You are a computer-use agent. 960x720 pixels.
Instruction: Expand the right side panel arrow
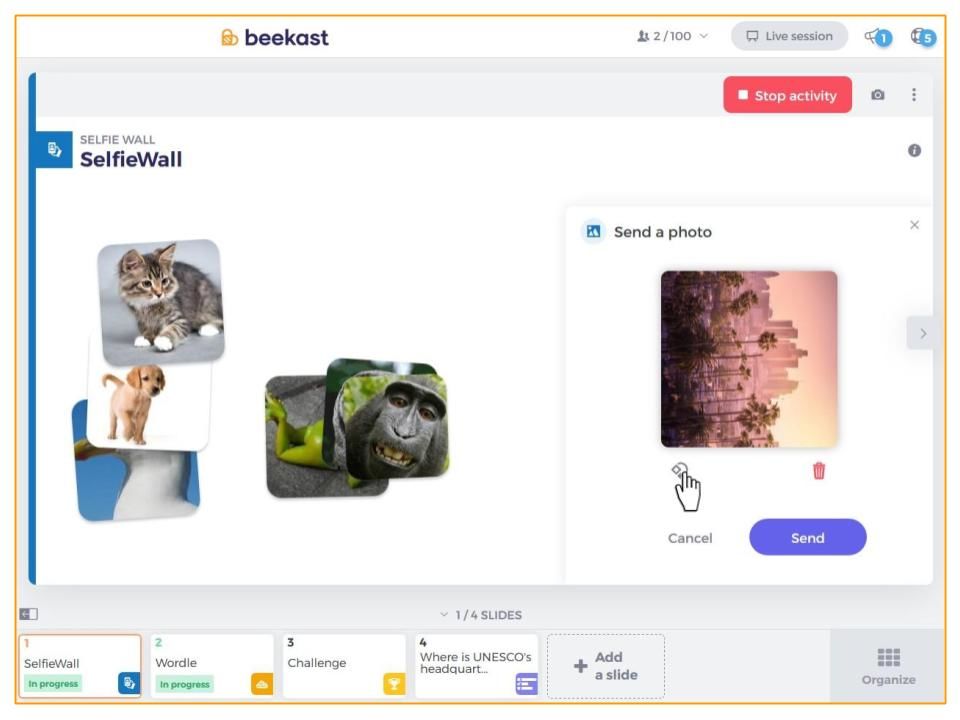tap(923, 334)
